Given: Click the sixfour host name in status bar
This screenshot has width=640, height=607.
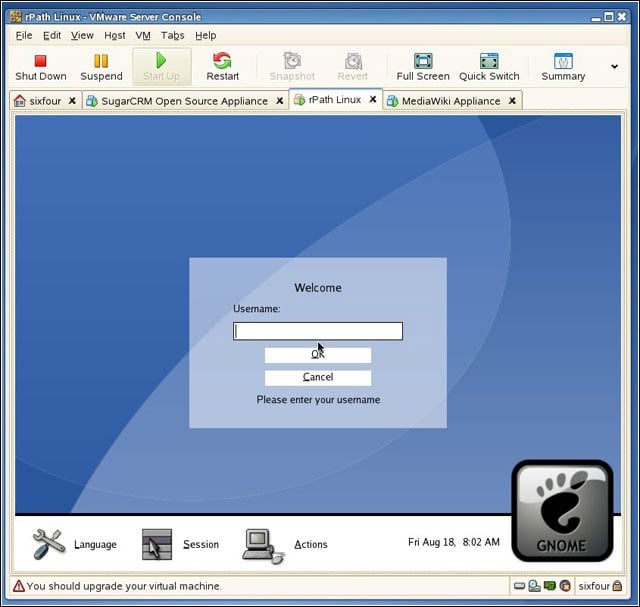Looking at the screenshot, I should pos(594,586).
